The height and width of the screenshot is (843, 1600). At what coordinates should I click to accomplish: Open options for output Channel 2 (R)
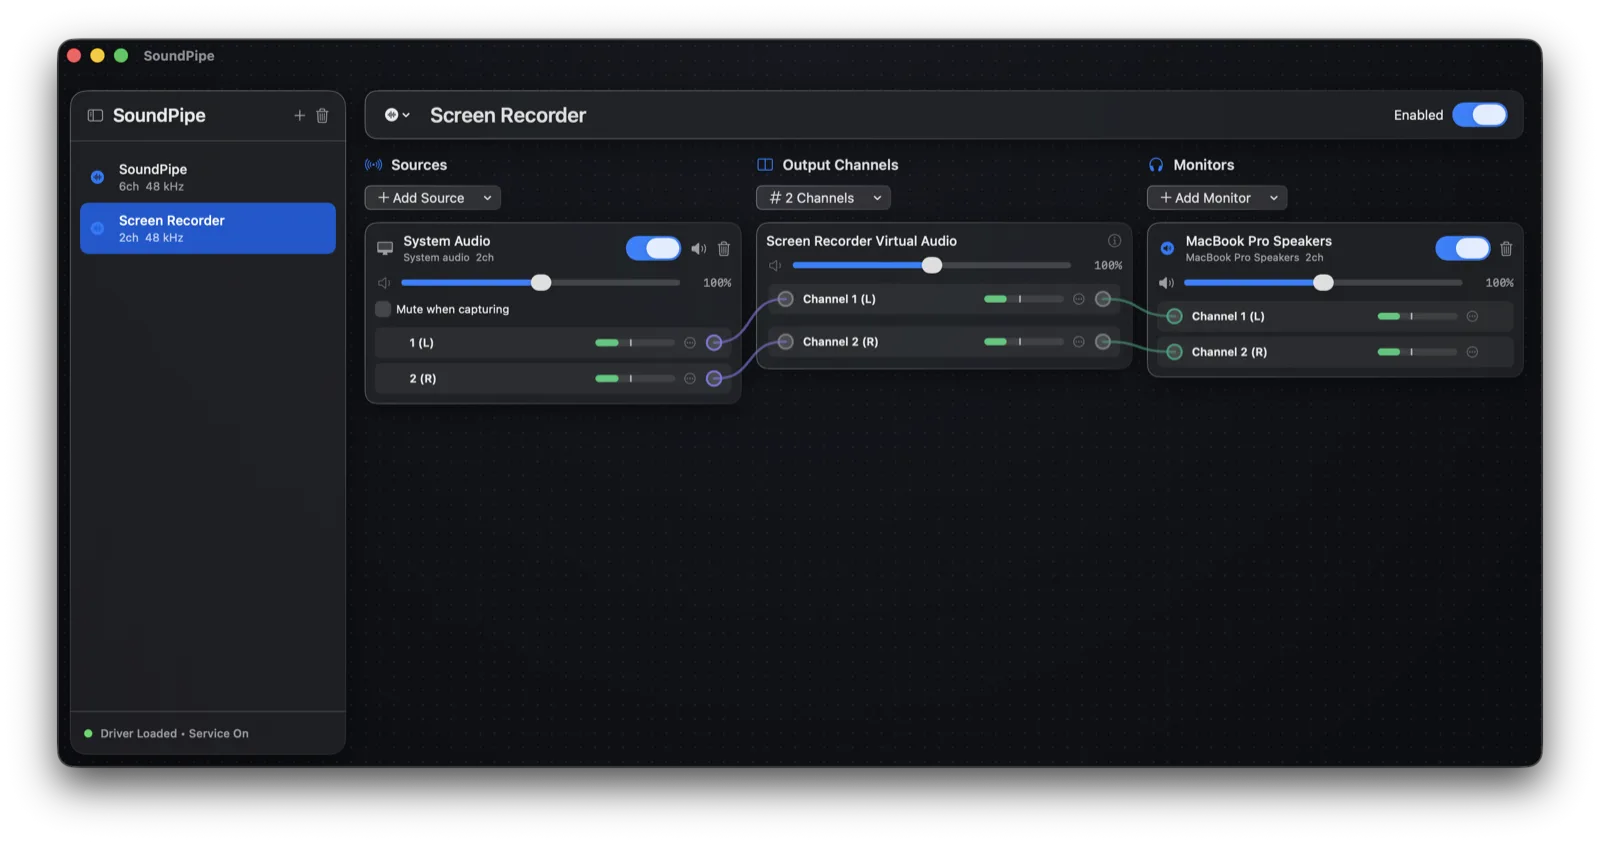1079,342
